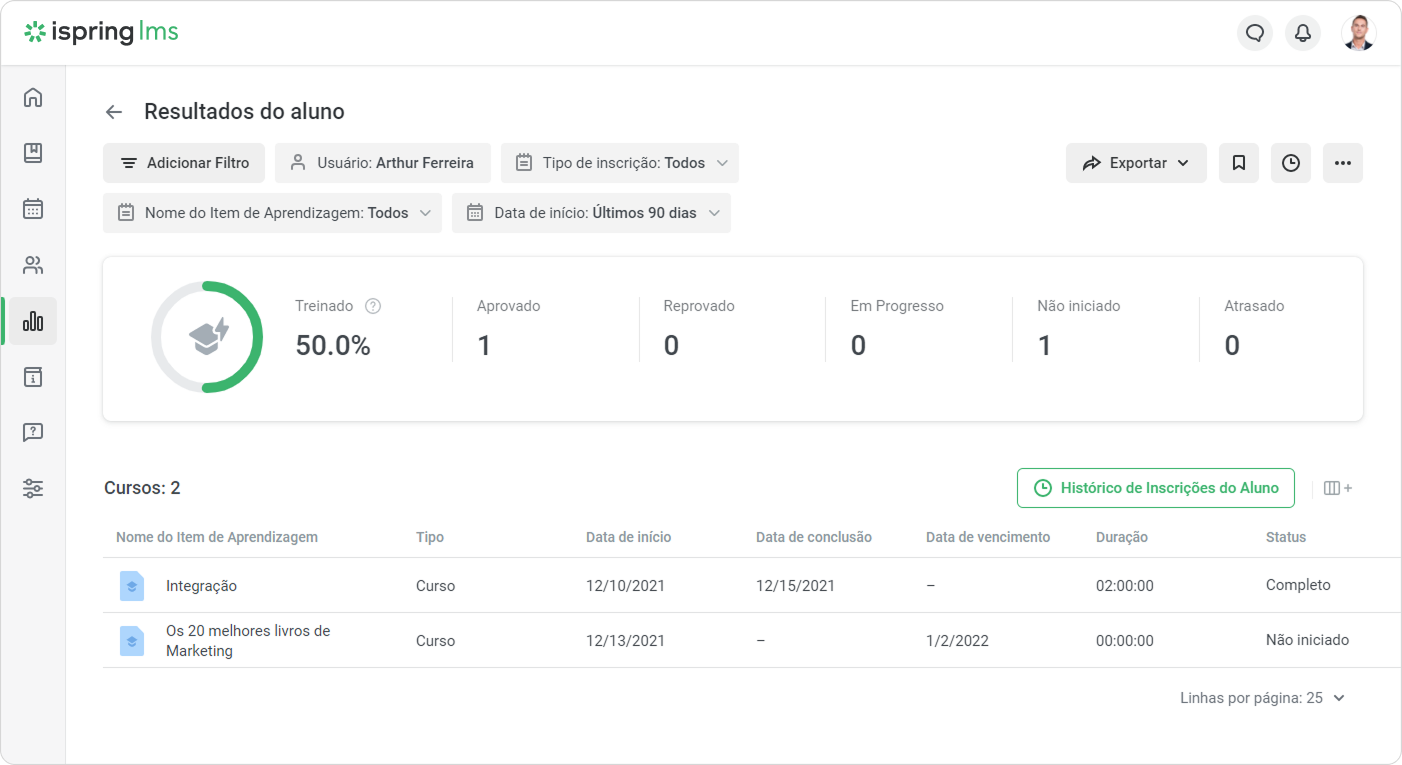Image resolution: width=1402 pixels, height=765 pixels.
Task: Click the add columns icon
Action: (1337, 488)
